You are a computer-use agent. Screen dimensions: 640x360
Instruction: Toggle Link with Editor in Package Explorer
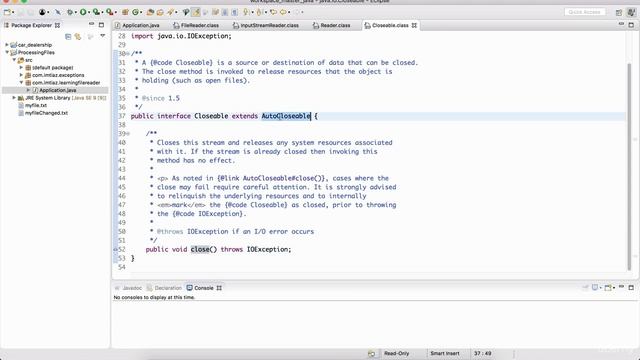(x=78, y=37)
